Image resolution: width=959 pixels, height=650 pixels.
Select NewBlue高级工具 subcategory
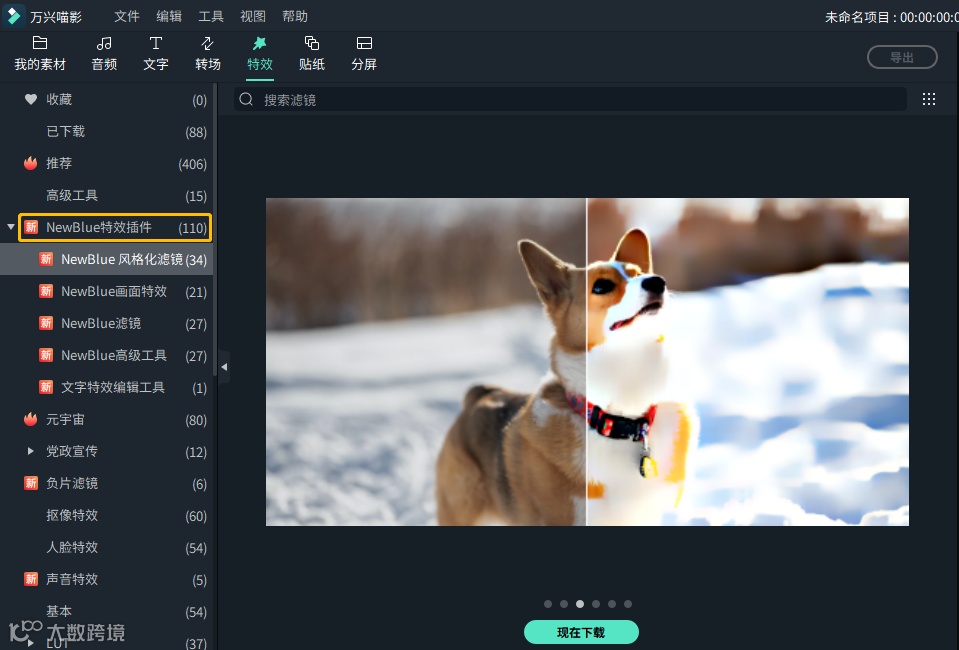106,355
